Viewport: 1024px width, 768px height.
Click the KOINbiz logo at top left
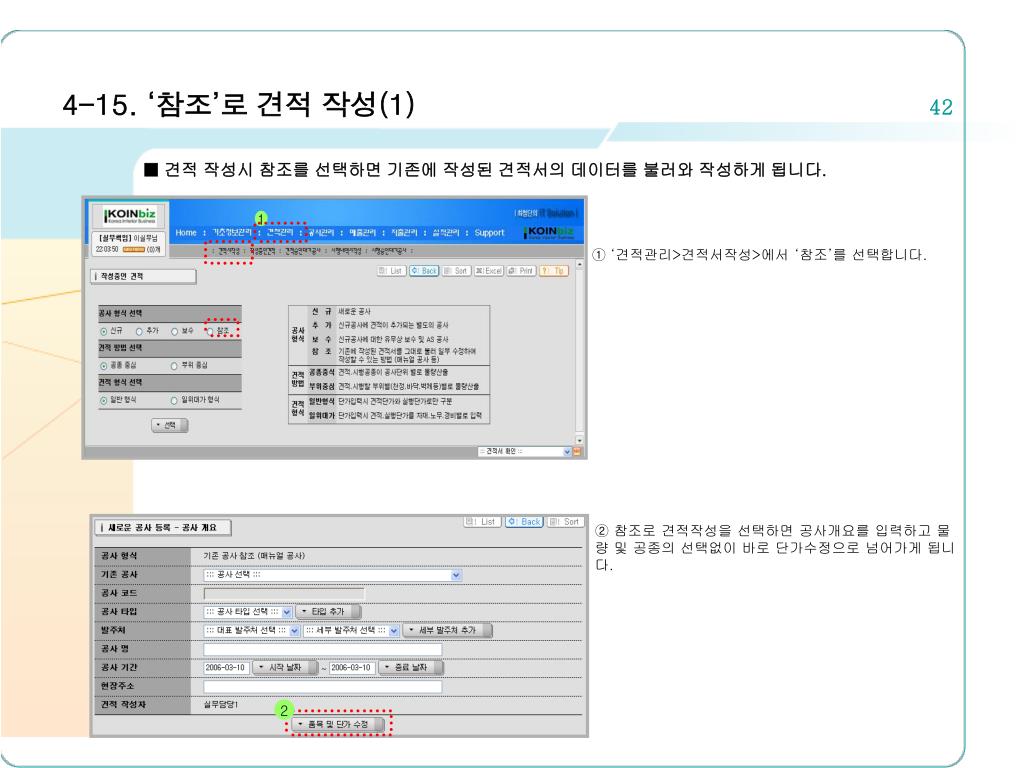[129, 215]
